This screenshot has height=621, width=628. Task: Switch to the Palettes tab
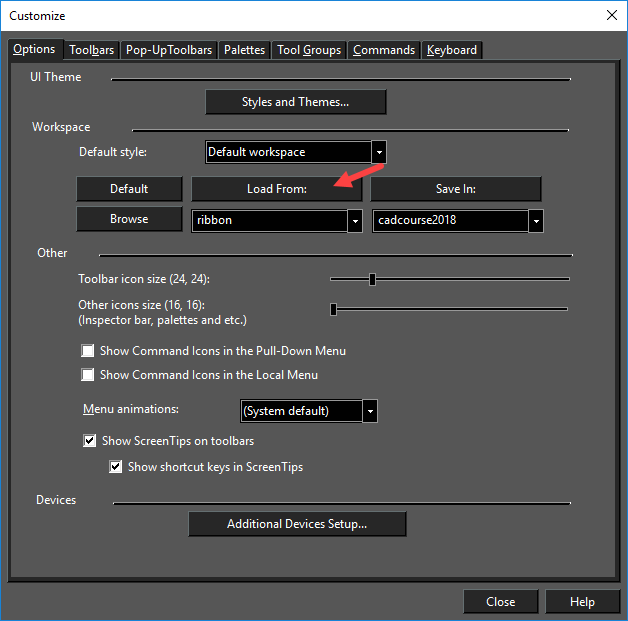244,50
